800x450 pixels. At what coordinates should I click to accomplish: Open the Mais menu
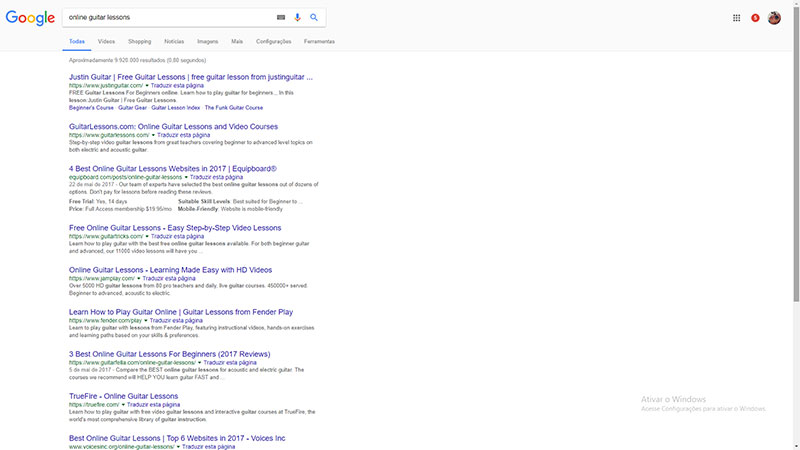pos(237,41)
